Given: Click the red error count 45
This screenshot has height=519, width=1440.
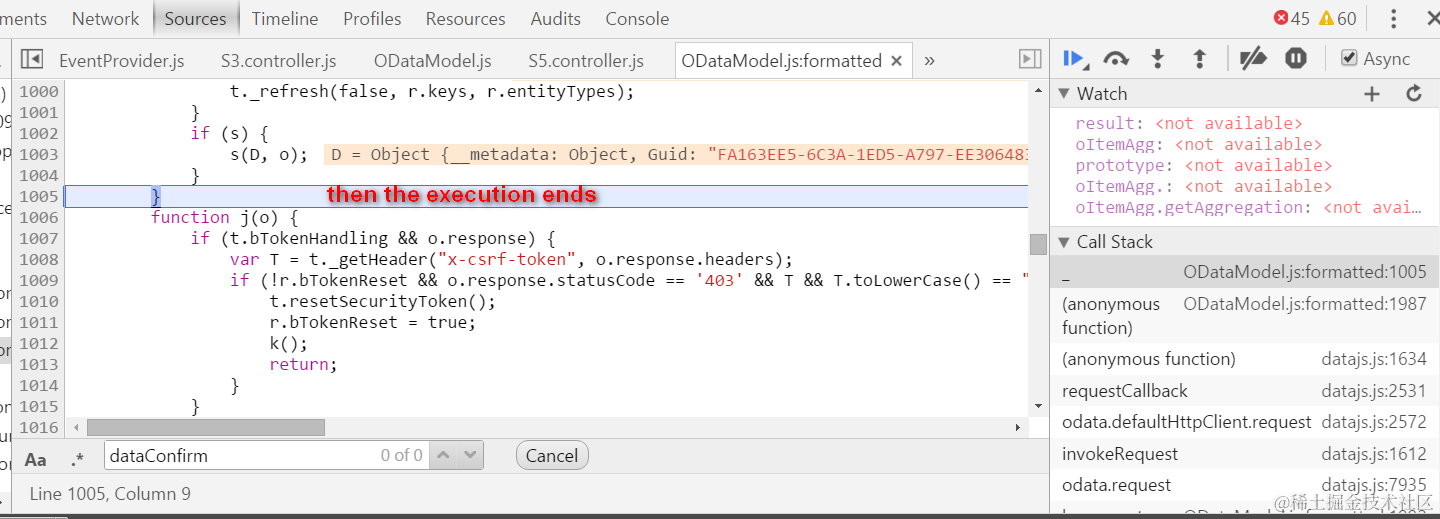Looking at the screenshot, I should click(1291, 19).
